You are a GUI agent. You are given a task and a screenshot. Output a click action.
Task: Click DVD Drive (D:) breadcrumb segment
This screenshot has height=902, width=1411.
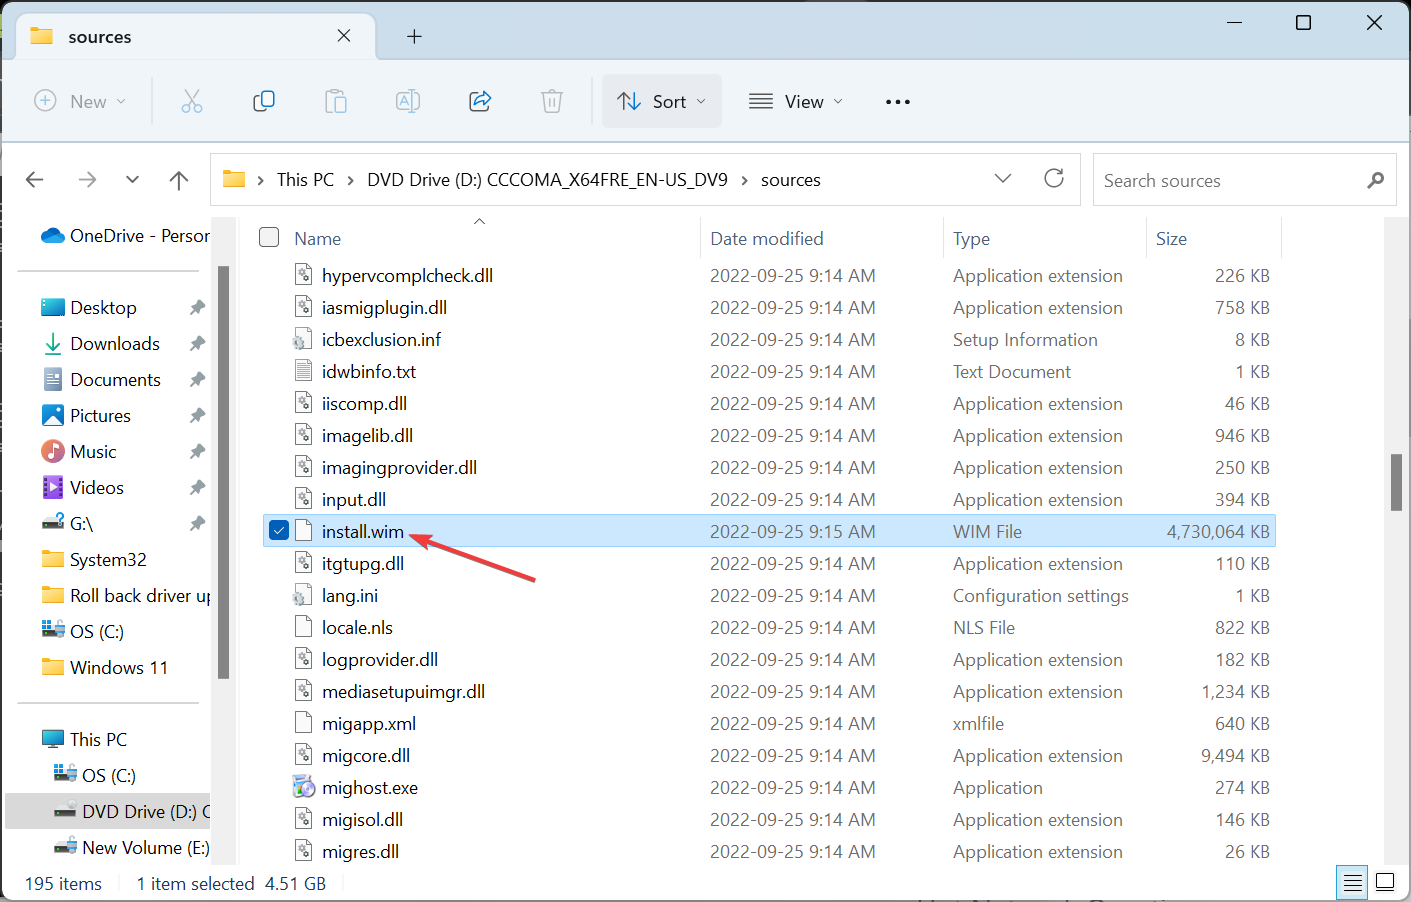pos(547,180)
